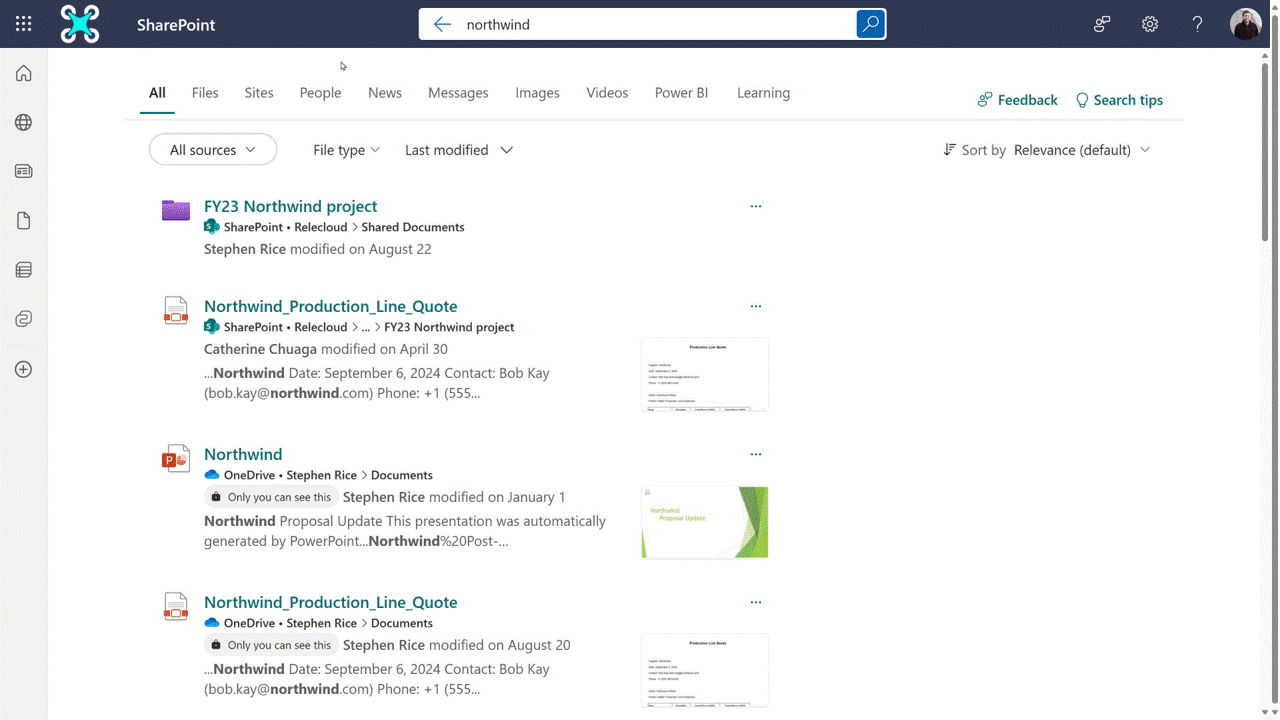This screenshot has width=1280, height=720.
Task: Click the sort order icon beside Sort by
Action: coord(949,150)
